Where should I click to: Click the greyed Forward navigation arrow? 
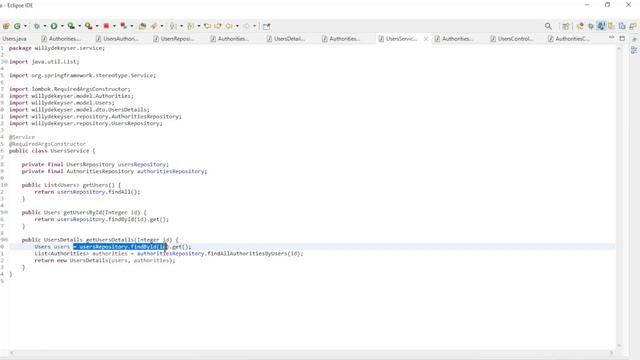pos(246,26)
